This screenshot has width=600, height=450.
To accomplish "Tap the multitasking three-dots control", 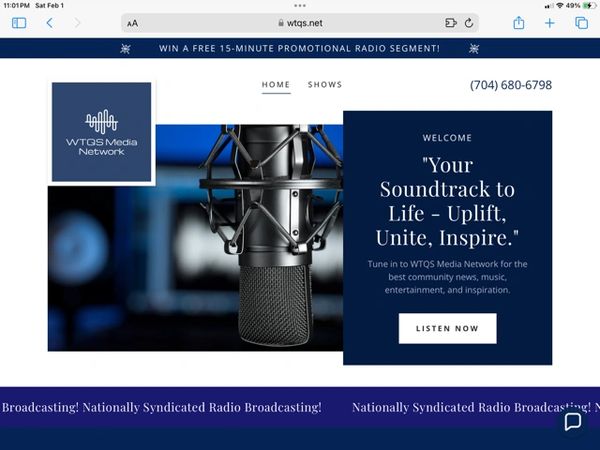I will tap(300, 5).
